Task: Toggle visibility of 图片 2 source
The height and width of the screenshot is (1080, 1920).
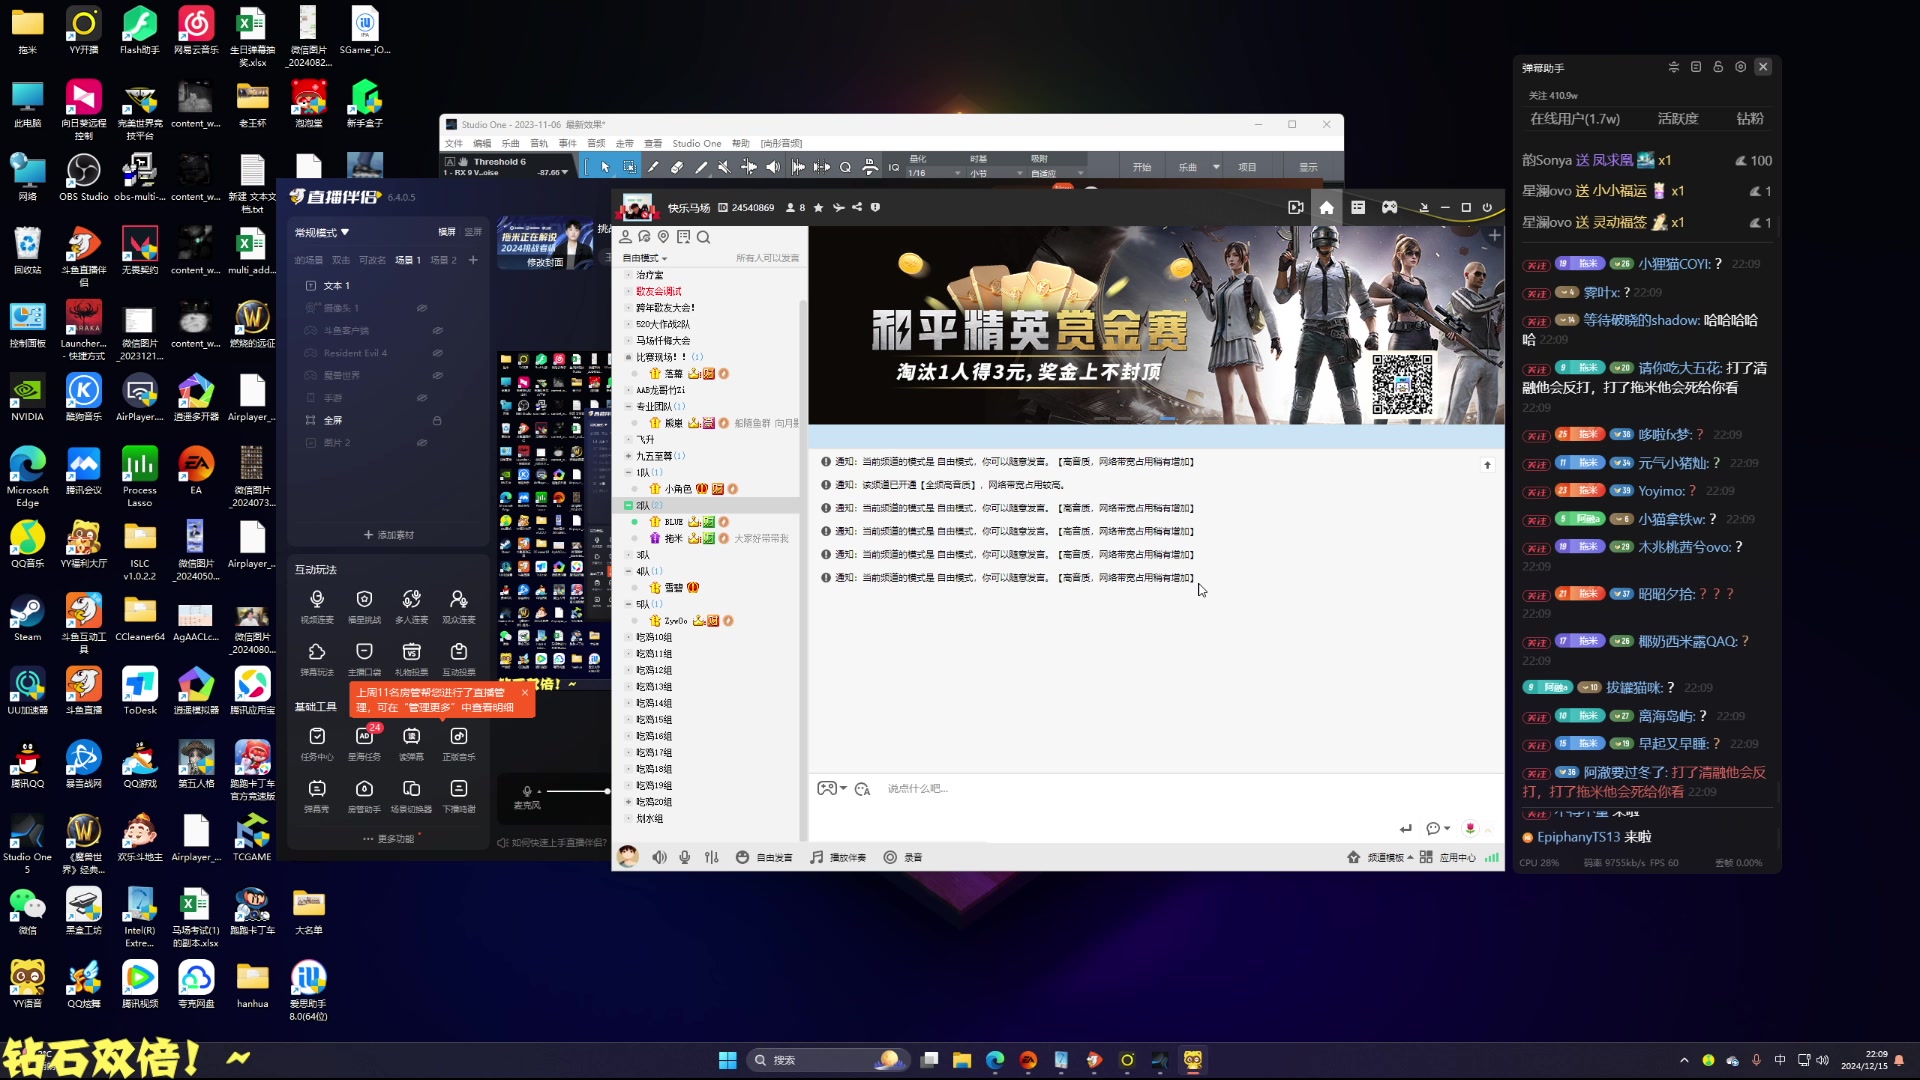Action: 422,442
